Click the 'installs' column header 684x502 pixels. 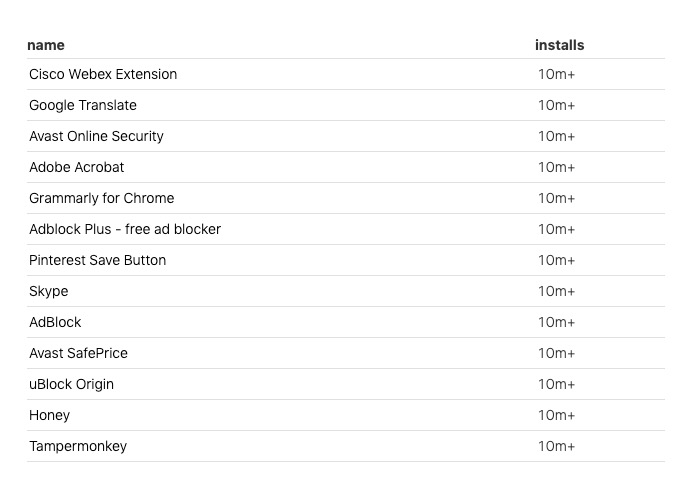click(559, 45)
